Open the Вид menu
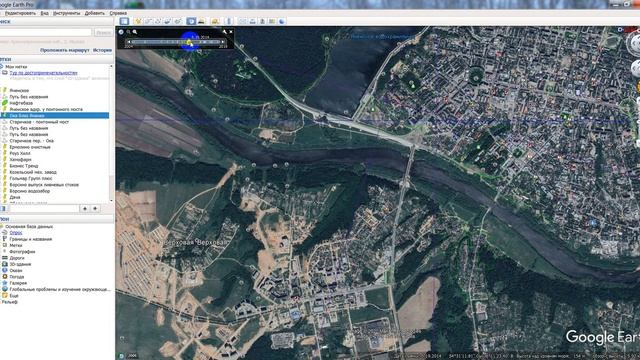 tap(44, 13)
